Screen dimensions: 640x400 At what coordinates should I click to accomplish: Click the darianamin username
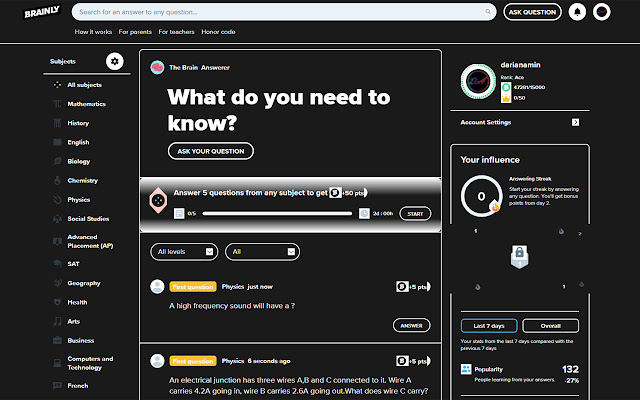520,65
